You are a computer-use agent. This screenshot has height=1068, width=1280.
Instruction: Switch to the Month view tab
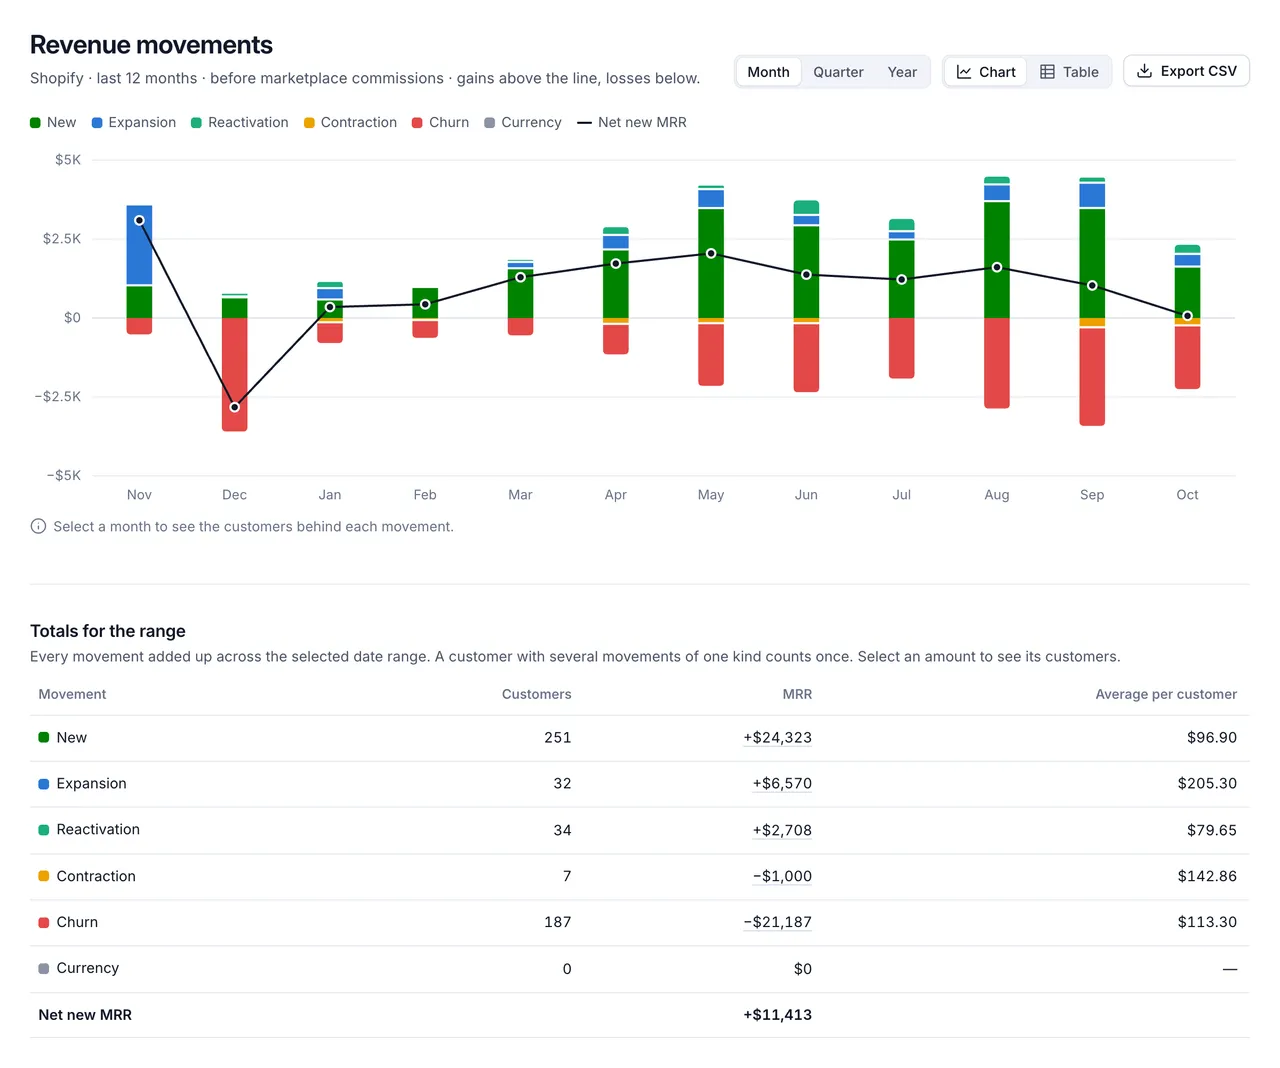(x=768, y=72)
